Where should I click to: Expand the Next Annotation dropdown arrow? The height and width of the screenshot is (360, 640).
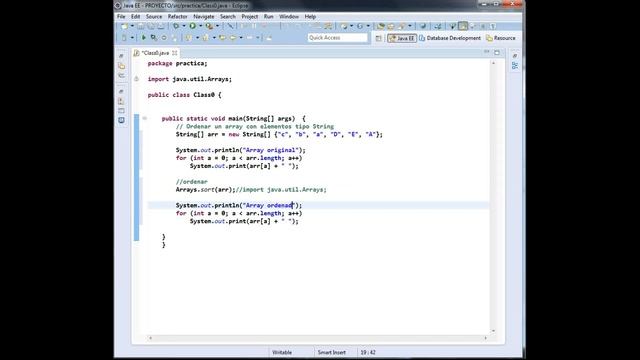pyautogui.click(x=198, y=38)
